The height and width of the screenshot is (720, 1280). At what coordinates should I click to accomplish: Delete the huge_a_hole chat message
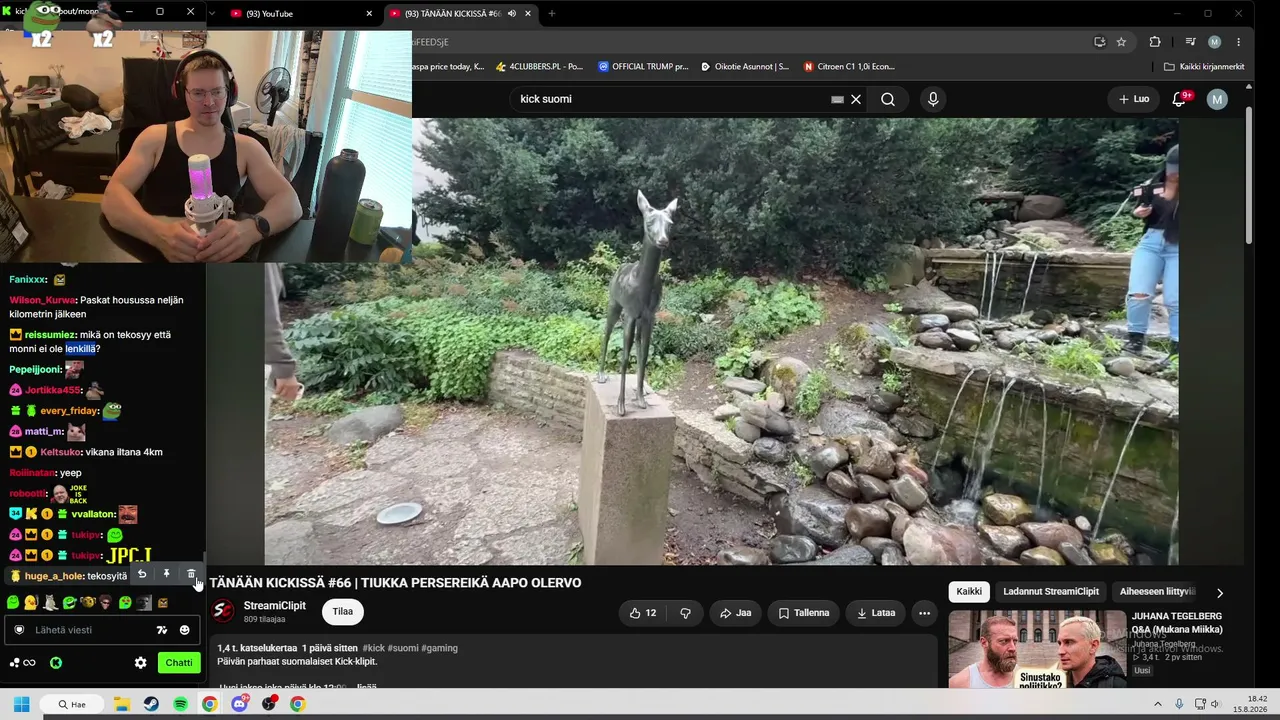click(191, 574)
